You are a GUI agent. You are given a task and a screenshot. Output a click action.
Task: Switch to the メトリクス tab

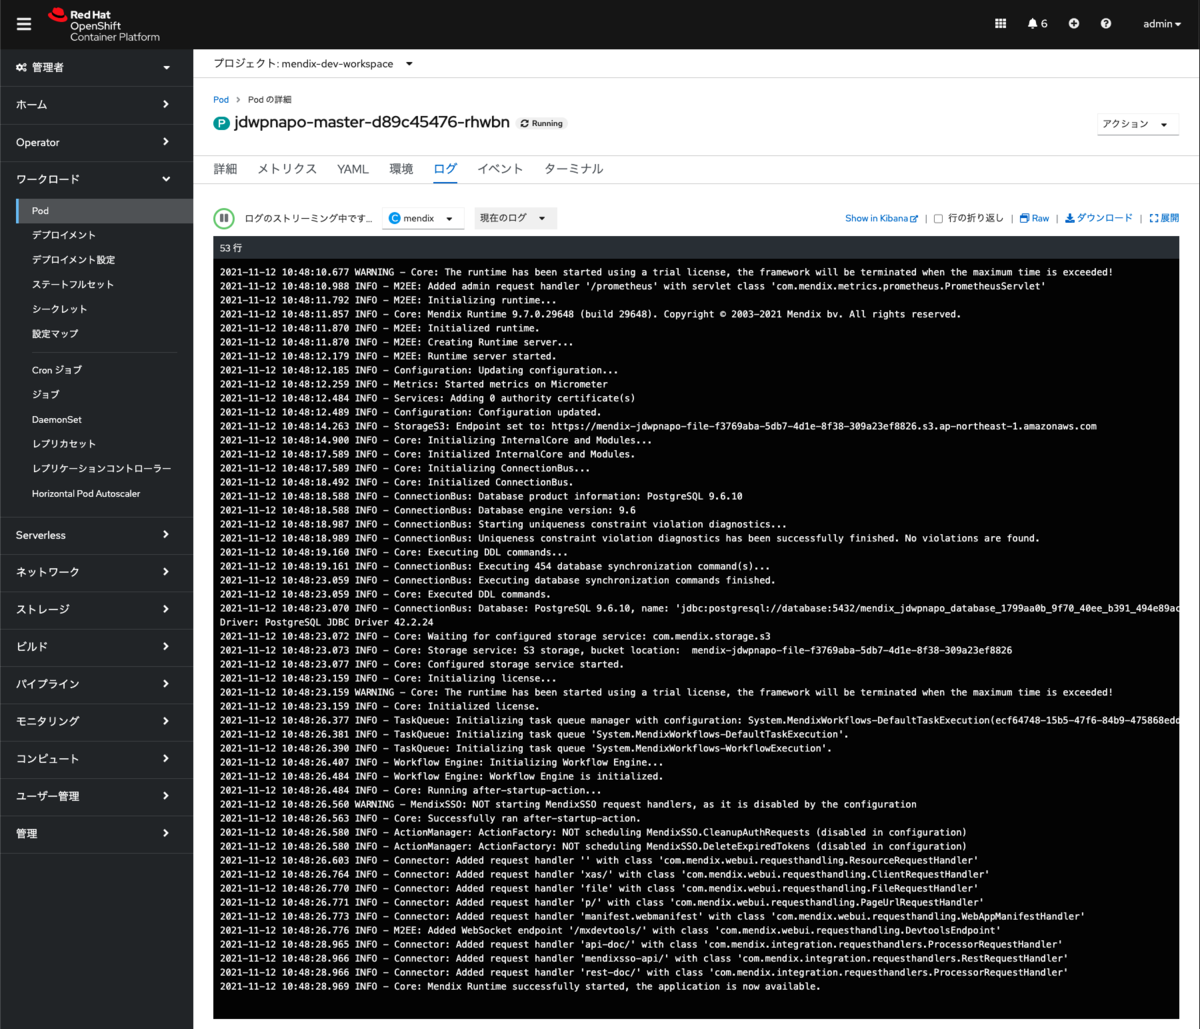(287, 169)
